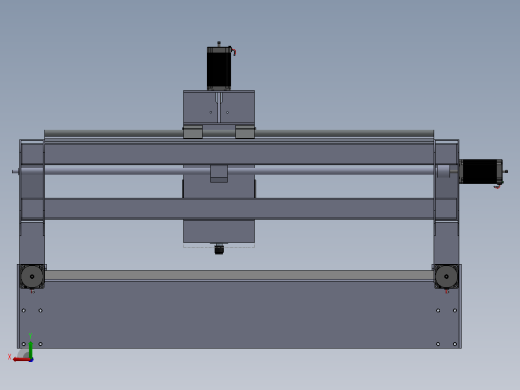Click the 'Y' label of the coordinate triad

pyautogui.click(x=30, y=336)
